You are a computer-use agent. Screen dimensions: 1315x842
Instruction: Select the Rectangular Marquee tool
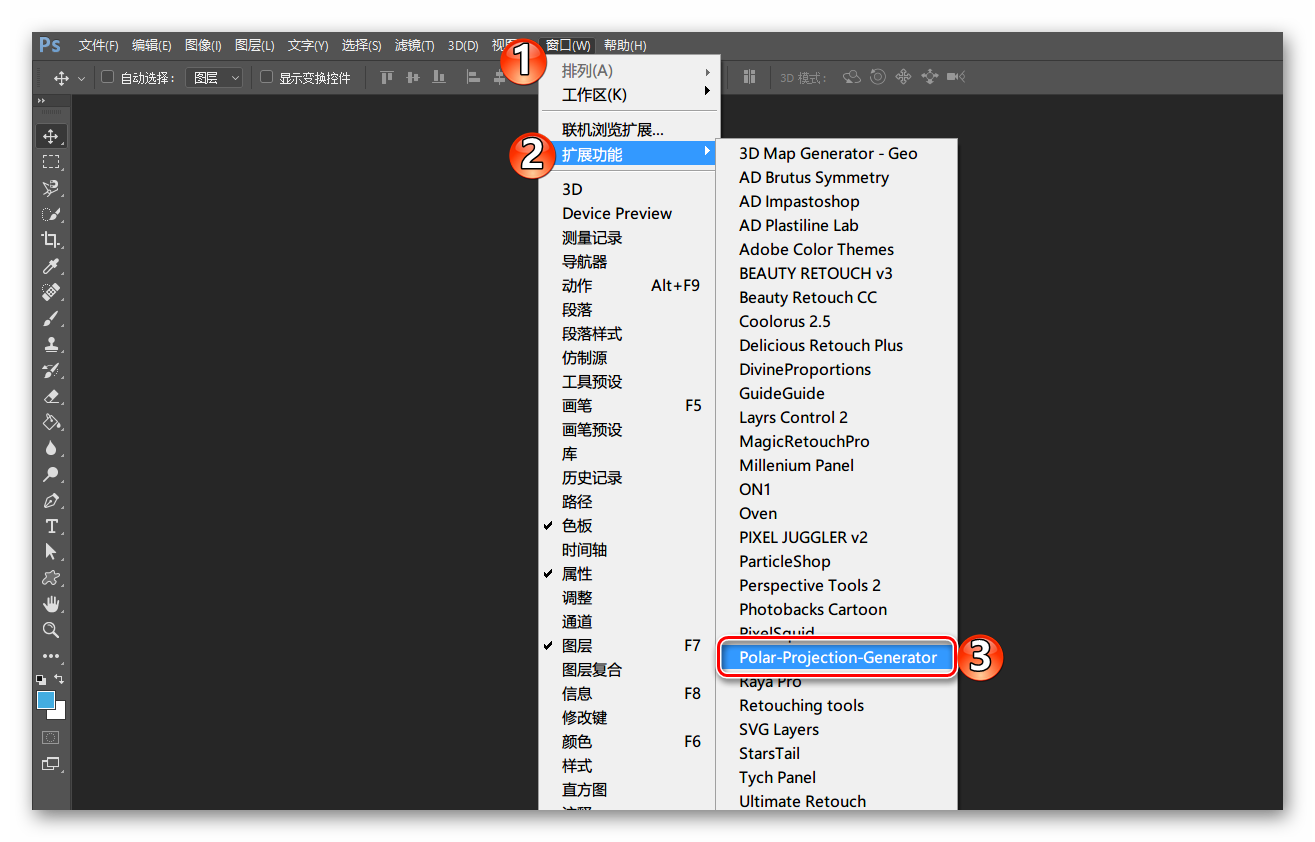tap(51, 162)
